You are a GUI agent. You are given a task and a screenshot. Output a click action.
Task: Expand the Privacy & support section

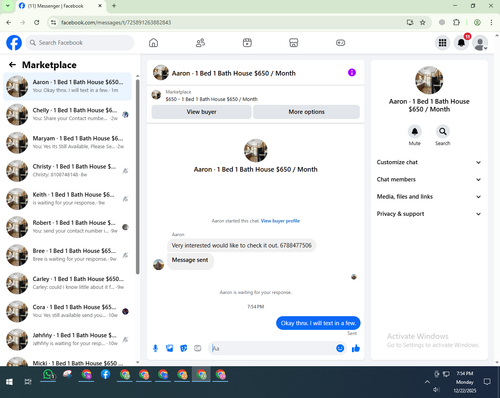click(x=429, y=214)
